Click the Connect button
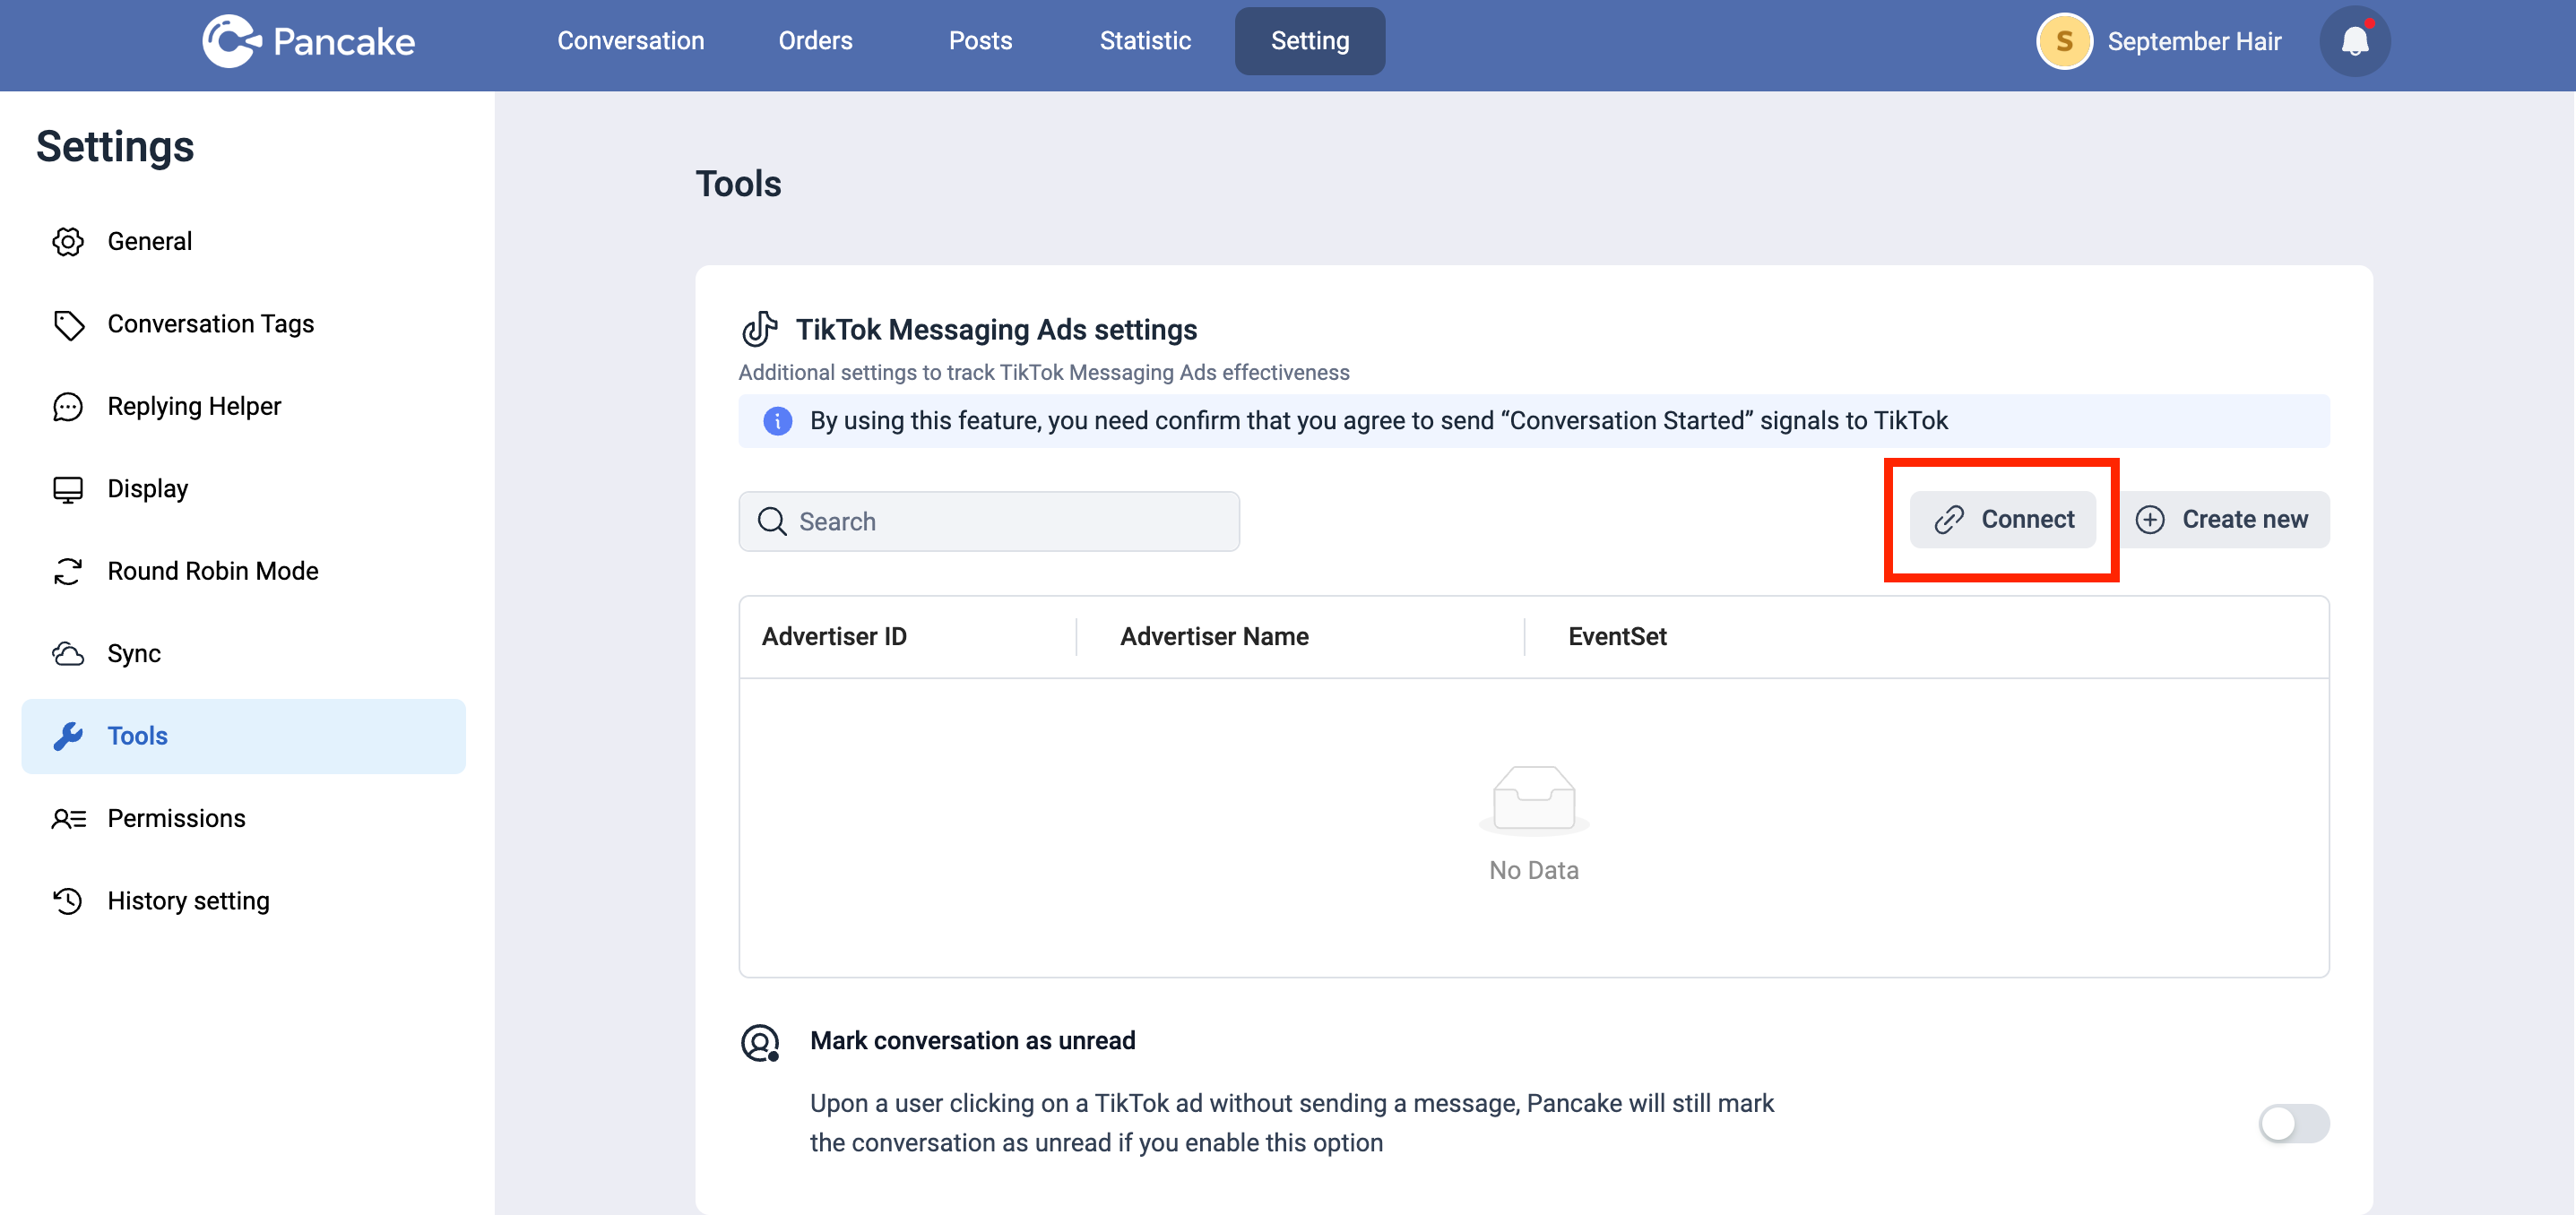The height and width of the screenshot is (1215, 2576). (x=2003, y=519)
